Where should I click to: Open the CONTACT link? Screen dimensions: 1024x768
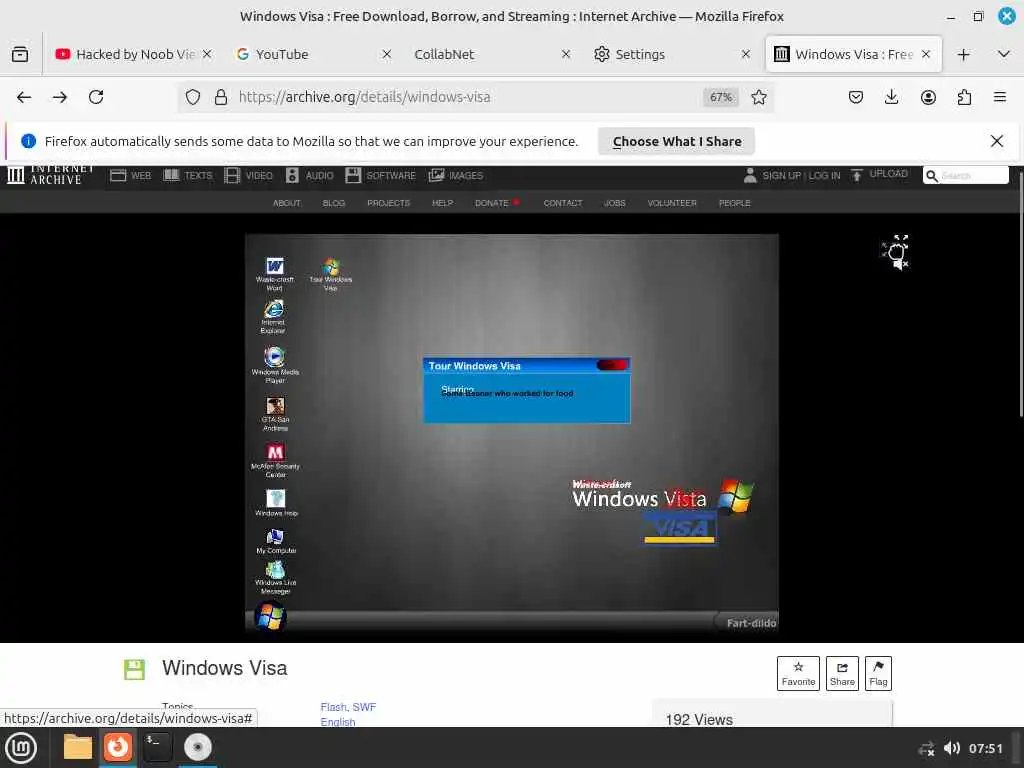coord(563,203)
